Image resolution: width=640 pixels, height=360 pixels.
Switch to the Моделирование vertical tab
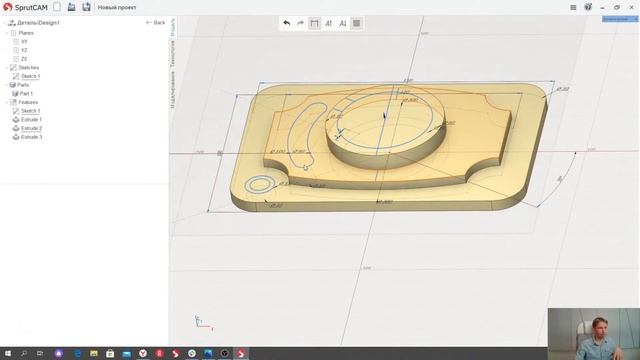point(173,90)
